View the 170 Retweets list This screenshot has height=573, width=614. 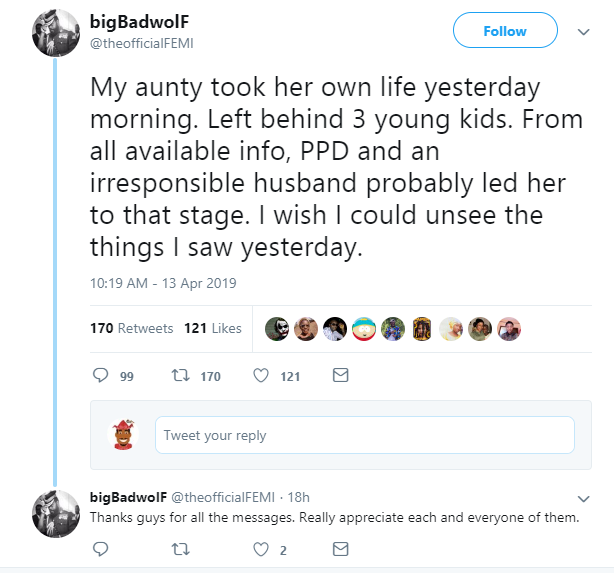tap(132, 328)
